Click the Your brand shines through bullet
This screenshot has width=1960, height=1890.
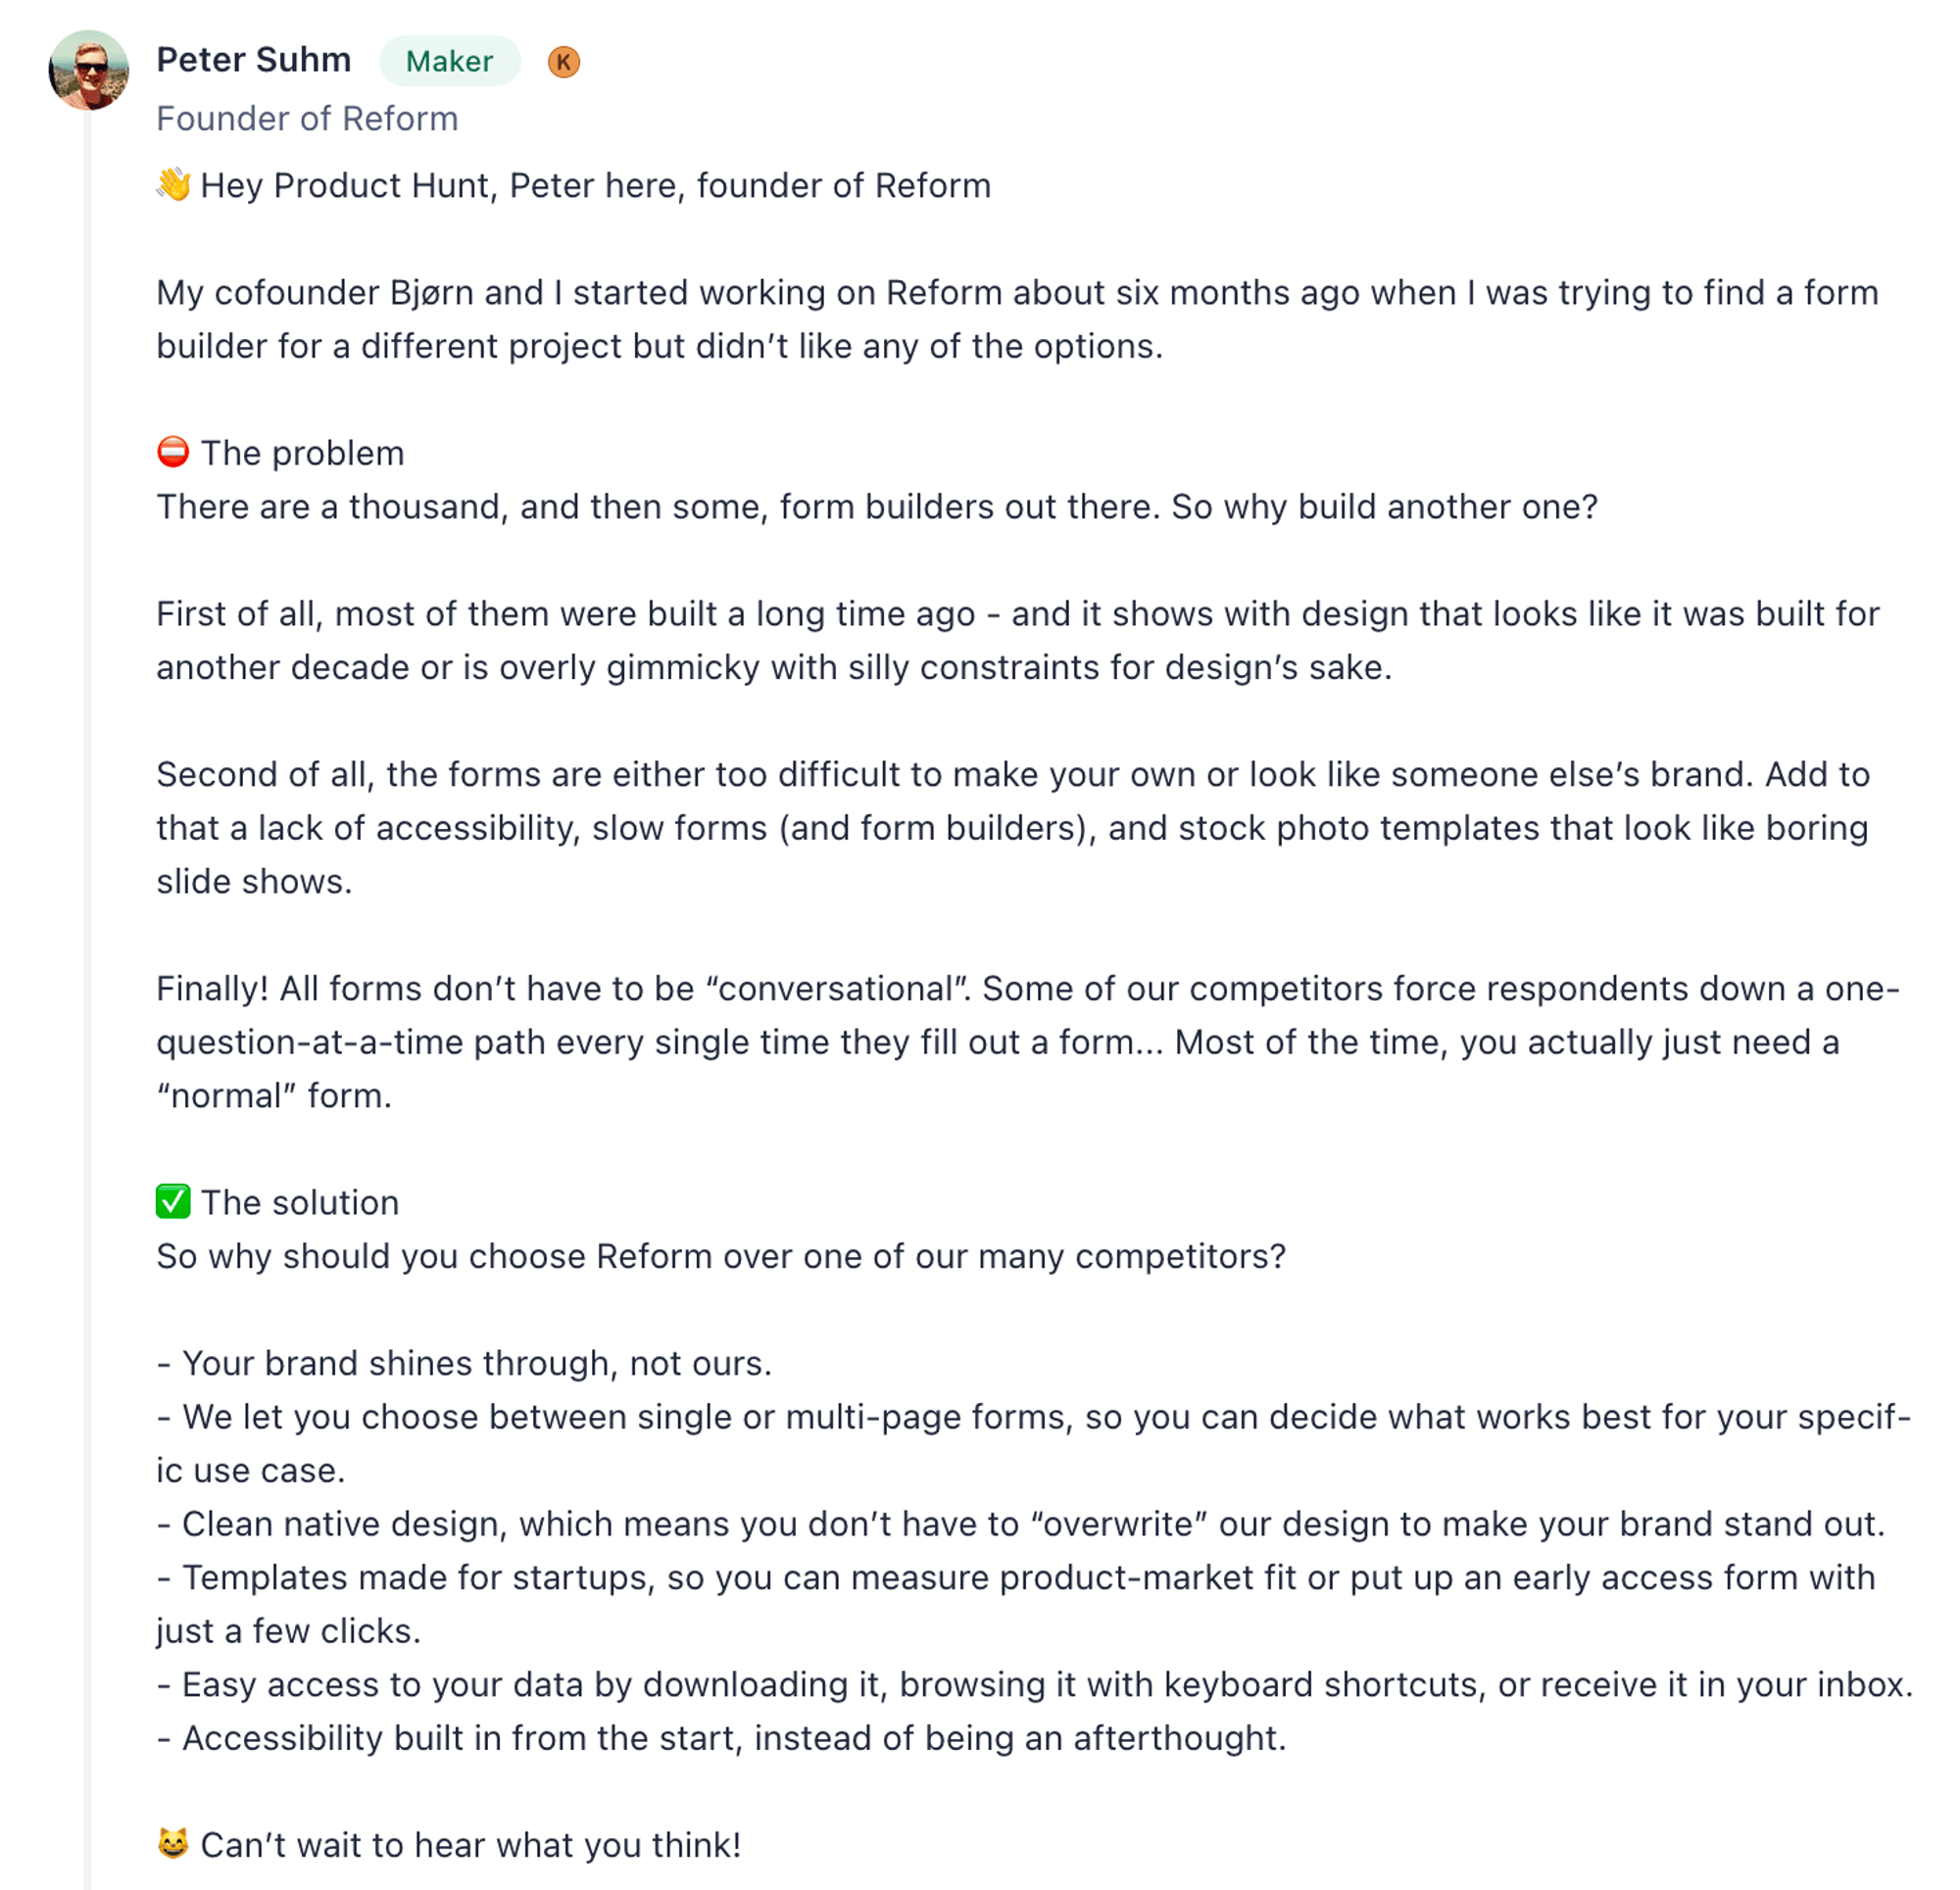(464, 1363)
